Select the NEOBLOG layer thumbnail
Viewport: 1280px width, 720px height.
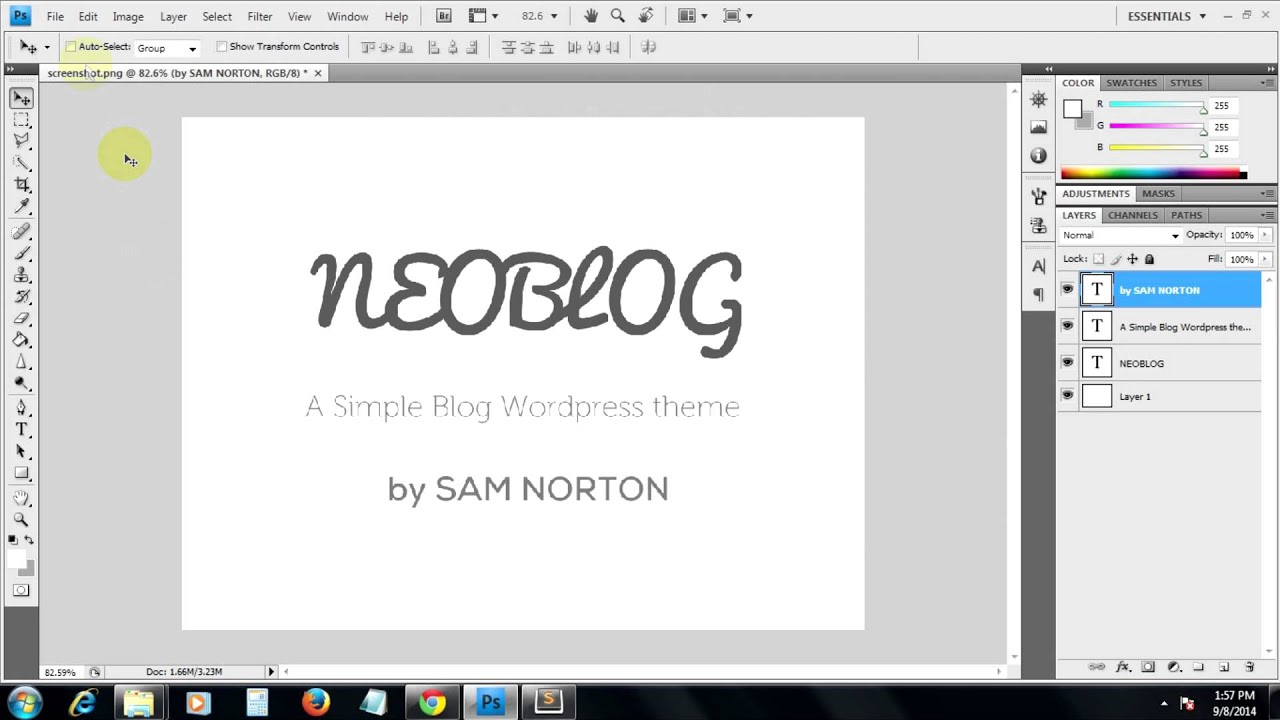(1097, 362)
